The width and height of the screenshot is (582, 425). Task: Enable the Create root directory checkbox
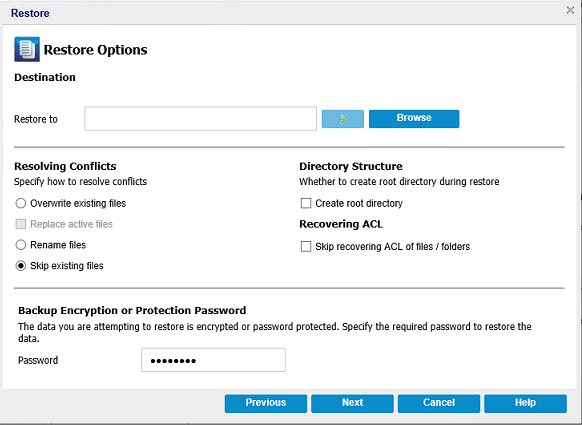click(x=306, y=203)
